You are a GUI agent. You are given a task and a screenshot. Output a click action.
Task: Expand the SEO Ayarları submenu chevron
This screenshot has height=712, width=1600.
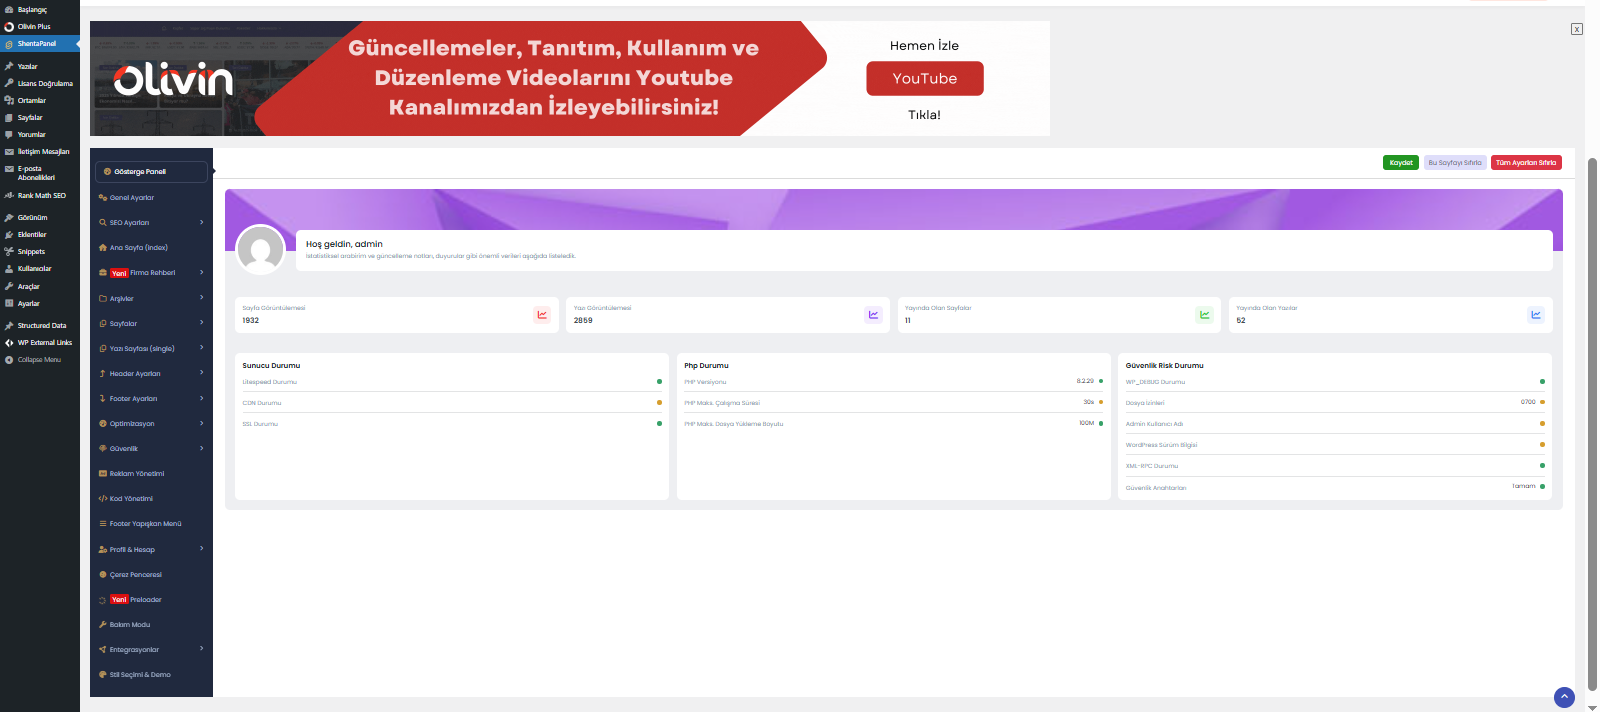tap(202, 222)
